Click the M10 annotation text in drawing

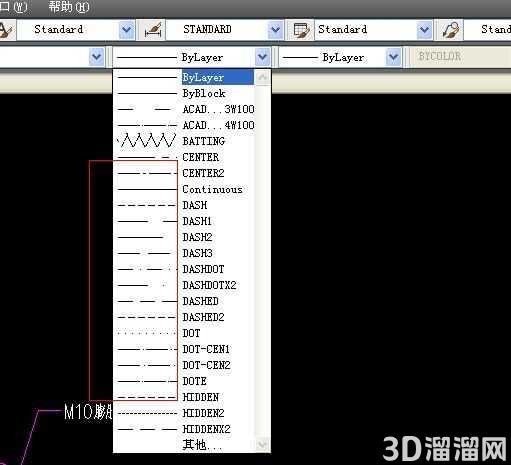pos(88,412)
